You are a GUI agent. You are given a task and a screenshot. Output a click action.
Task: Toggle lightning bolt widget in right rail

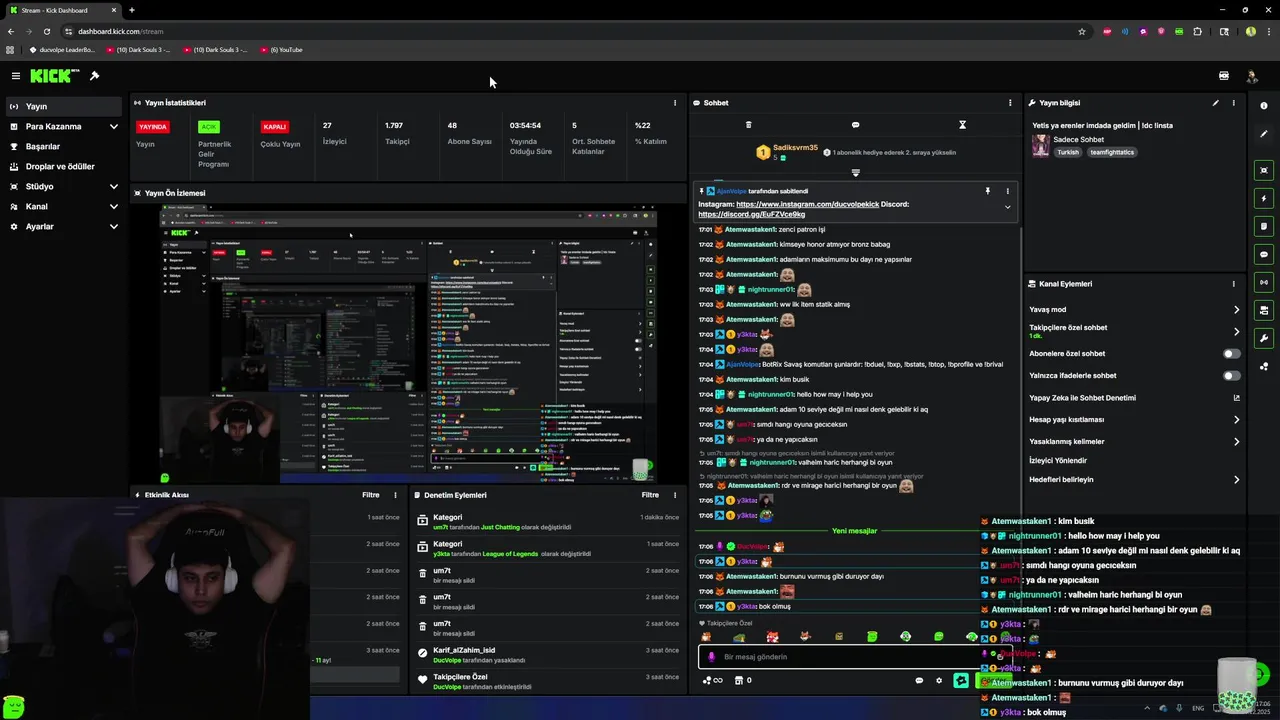tap(1264, 199)
